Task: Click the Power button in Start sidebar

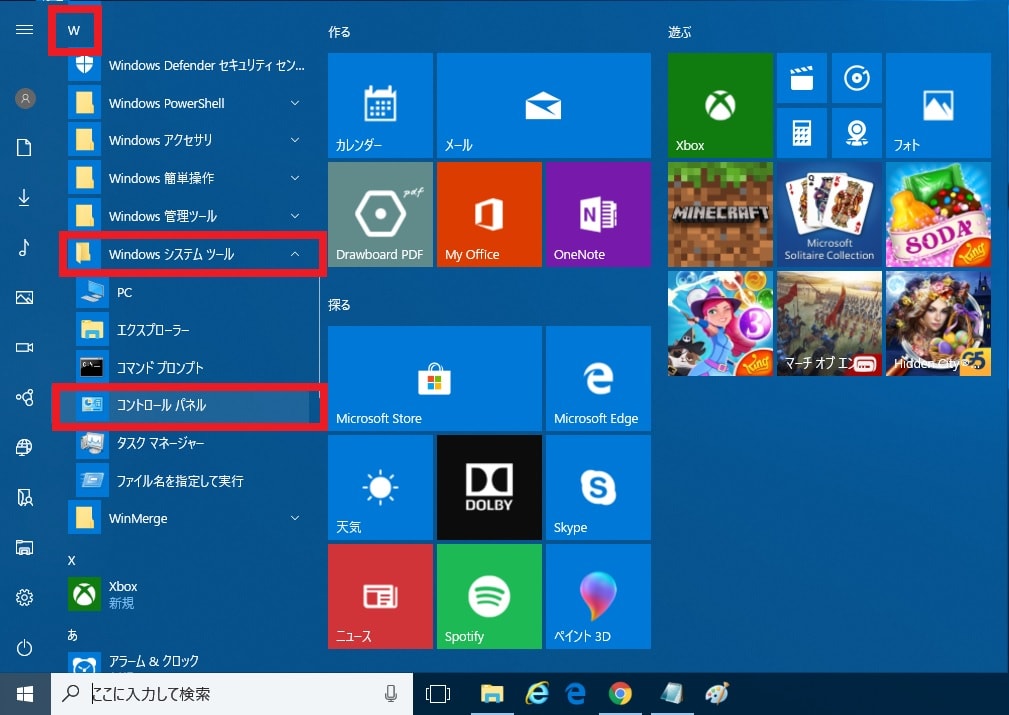Action: [x=24, y=647]
